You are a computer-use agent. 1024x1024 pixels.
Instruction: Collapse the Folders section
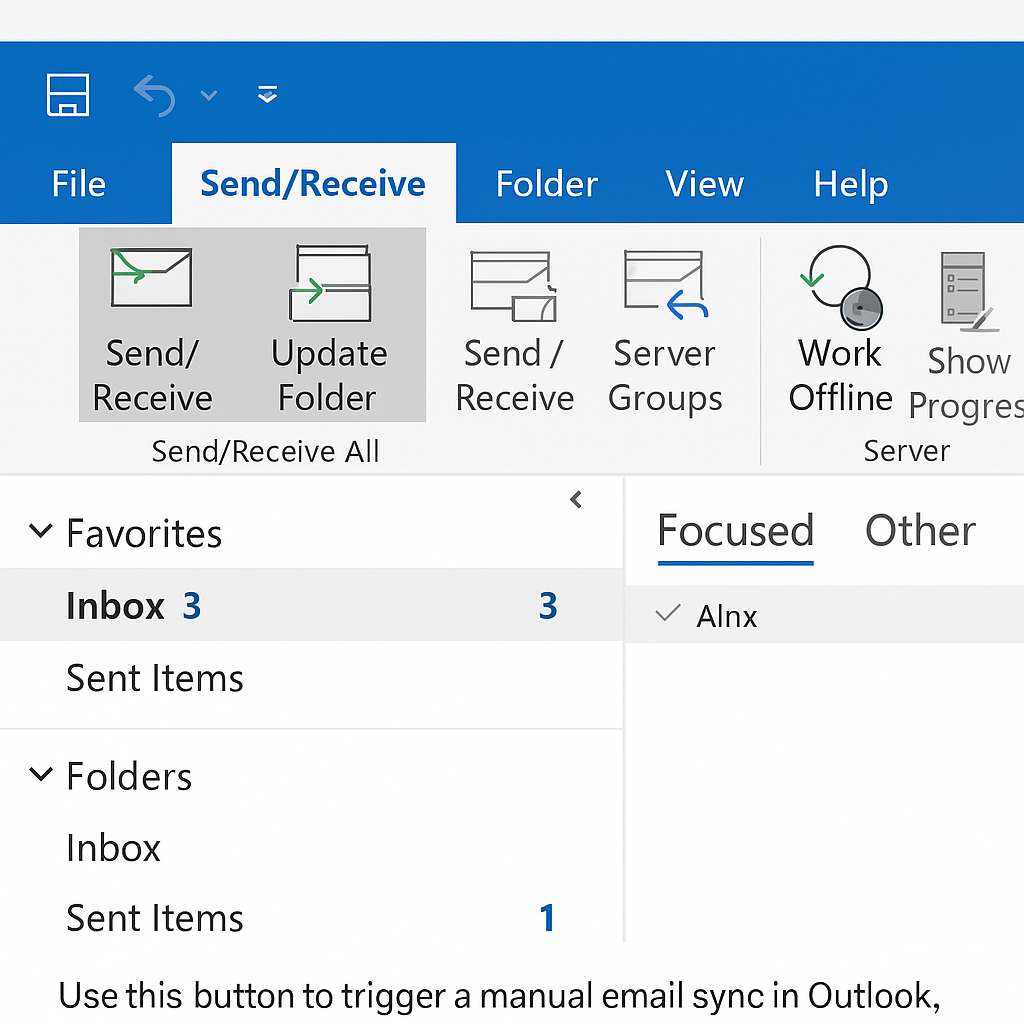pyautogui.click(x=40, y=774)
